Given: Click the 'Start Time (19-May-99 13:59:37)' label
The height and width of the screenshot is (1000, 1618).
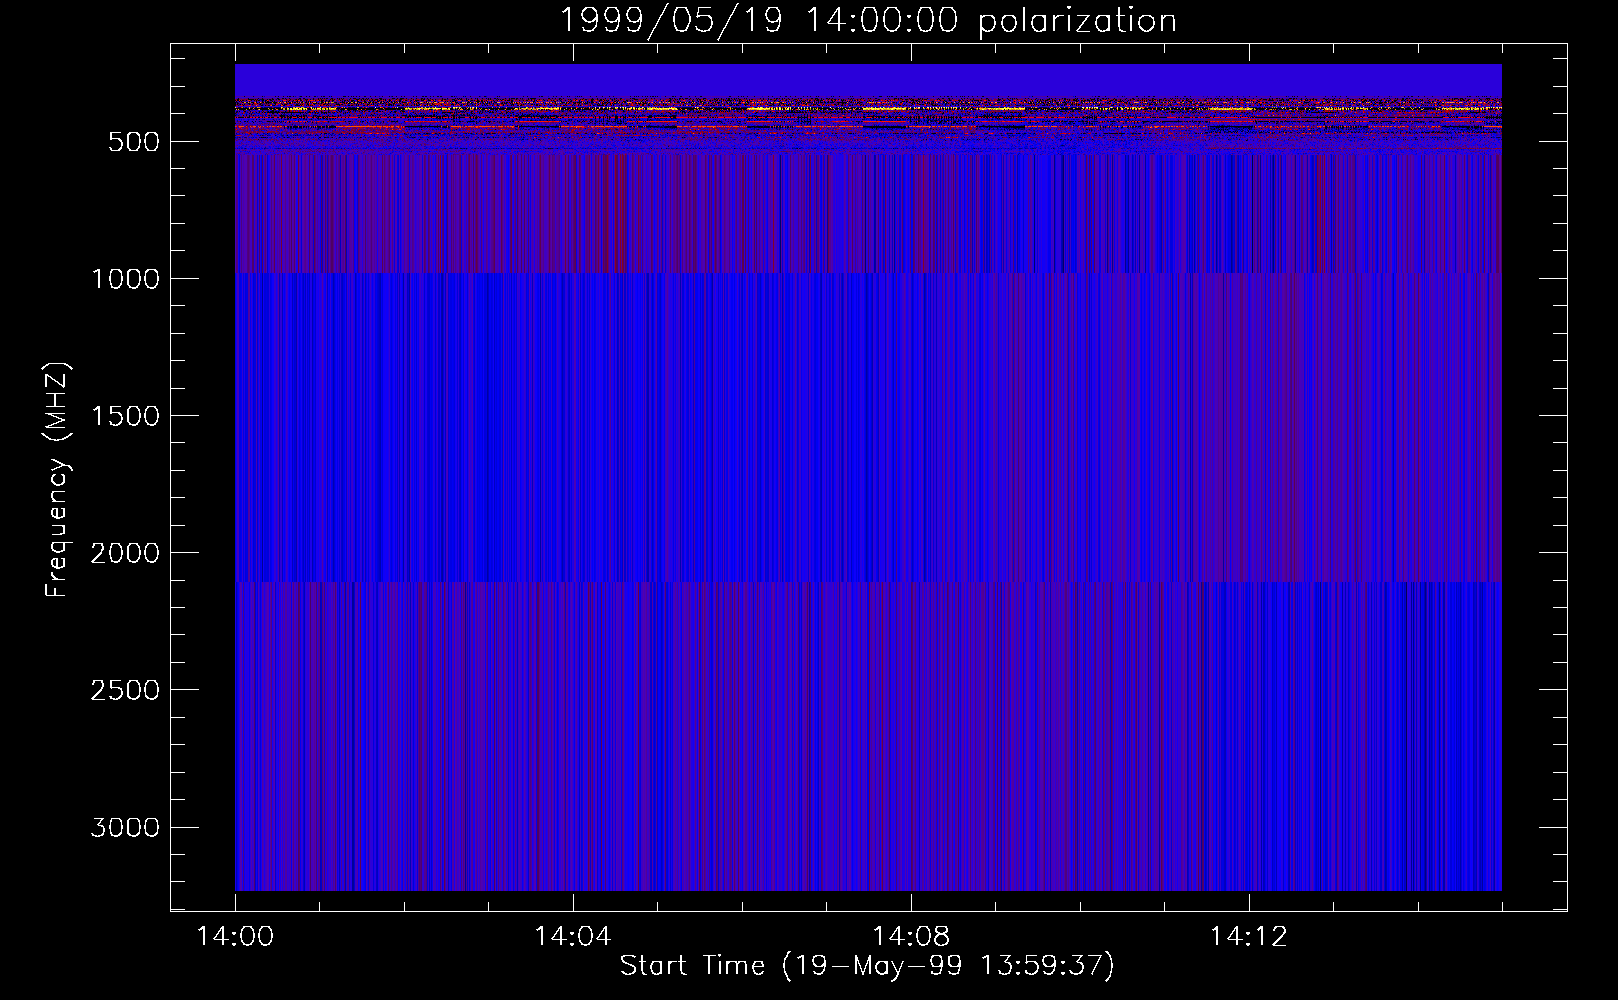Looking at the screenshot, I should (867, 966).
